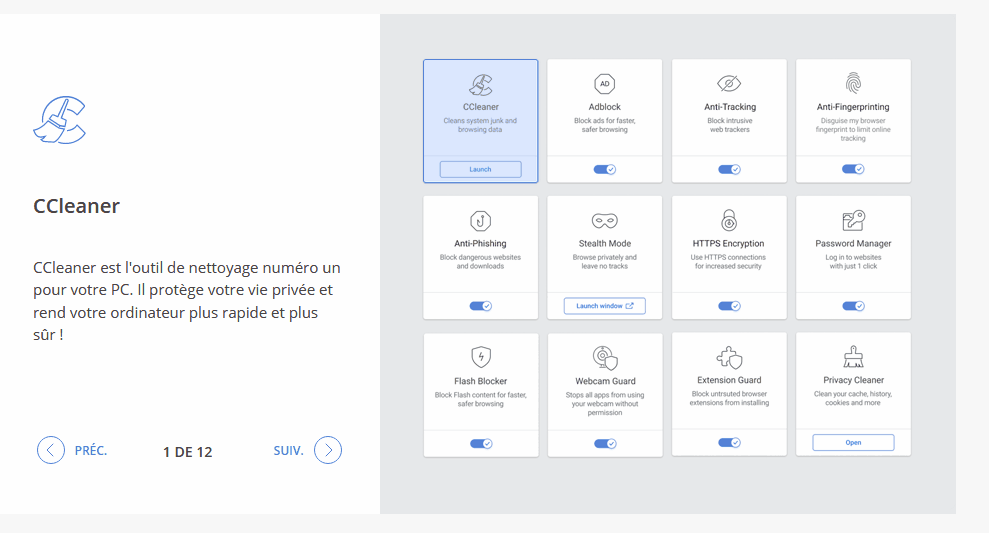
Task: Click the Stealth Mode mask icon
Action: coord(604,221)
